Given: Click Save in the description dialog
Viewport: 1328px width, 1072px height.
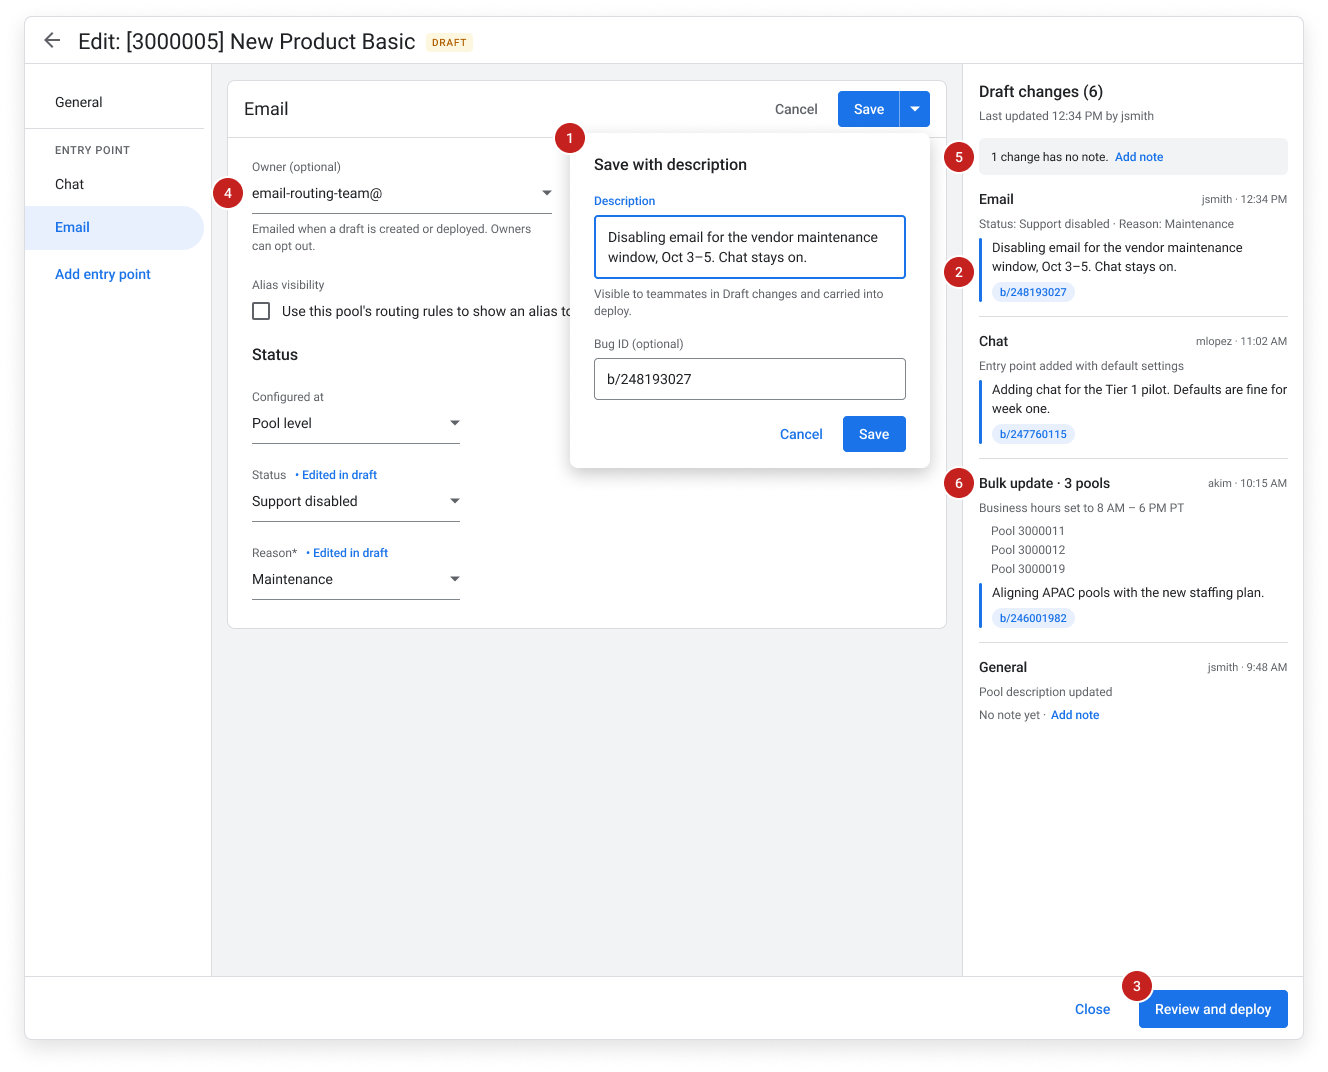Looking at the screenshot, I should (874, 434).
